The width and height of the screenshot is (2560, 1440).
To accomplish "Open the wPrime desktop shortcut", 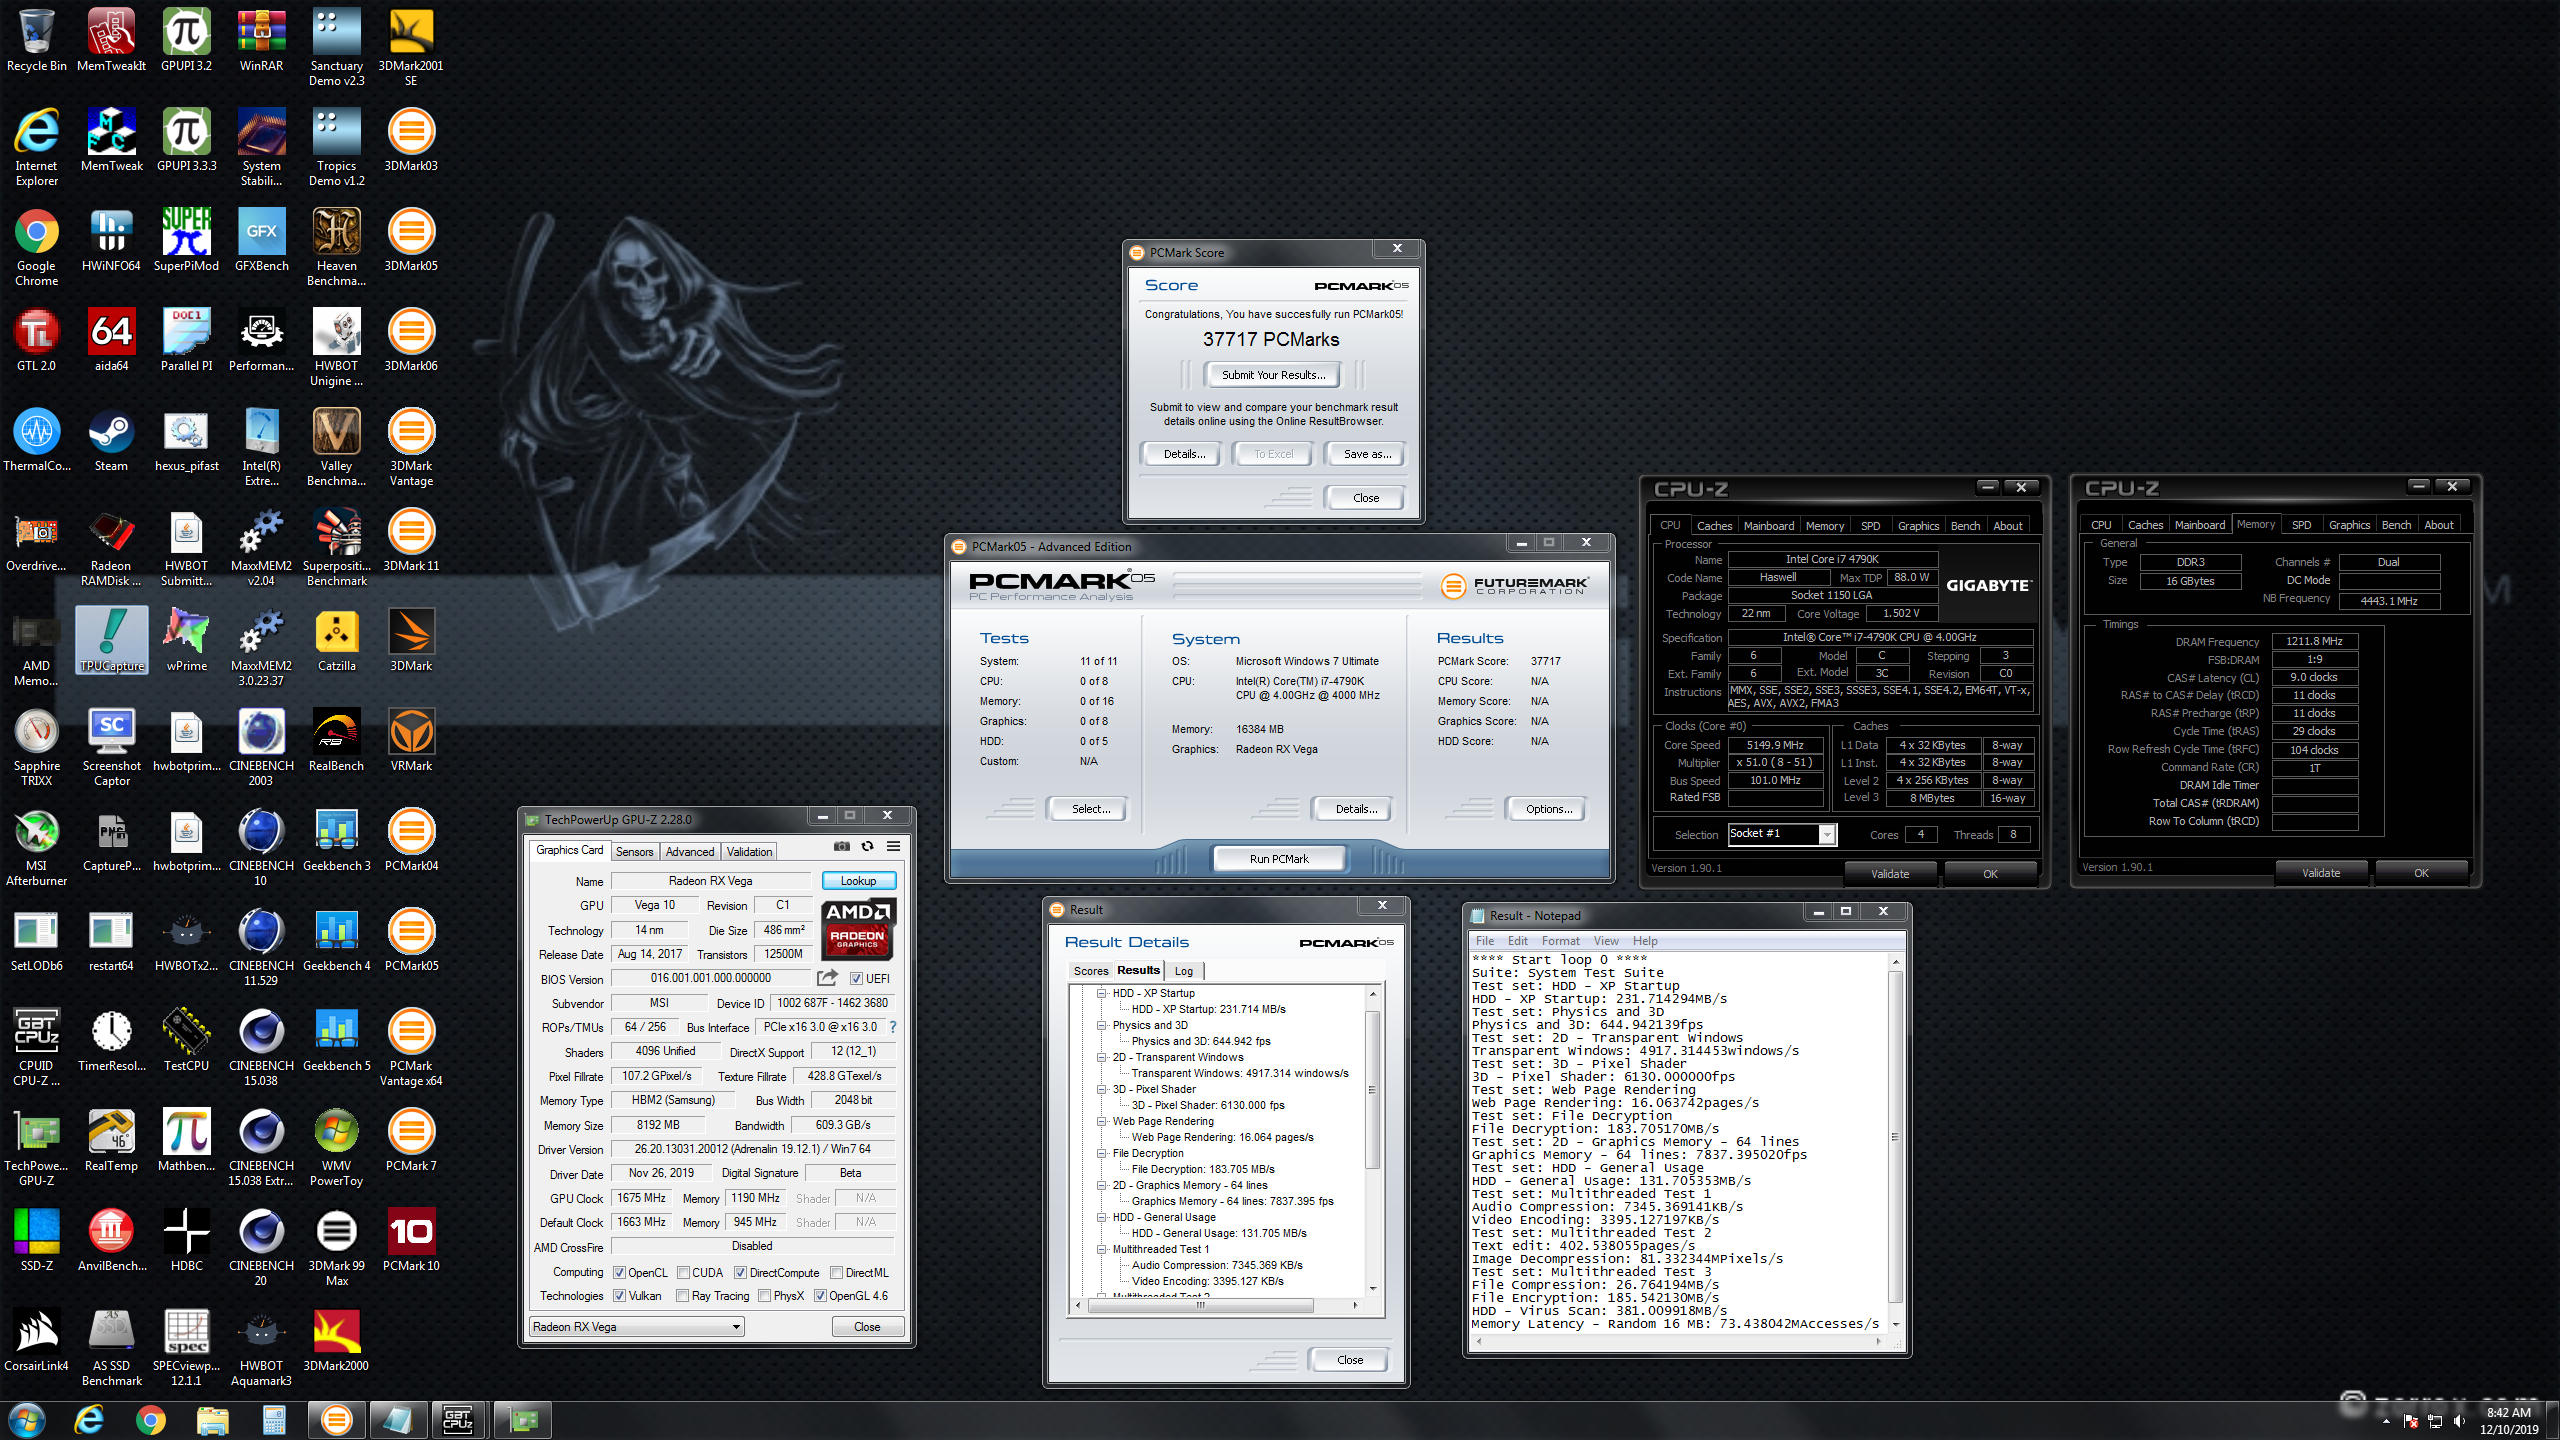I will 186,642.
